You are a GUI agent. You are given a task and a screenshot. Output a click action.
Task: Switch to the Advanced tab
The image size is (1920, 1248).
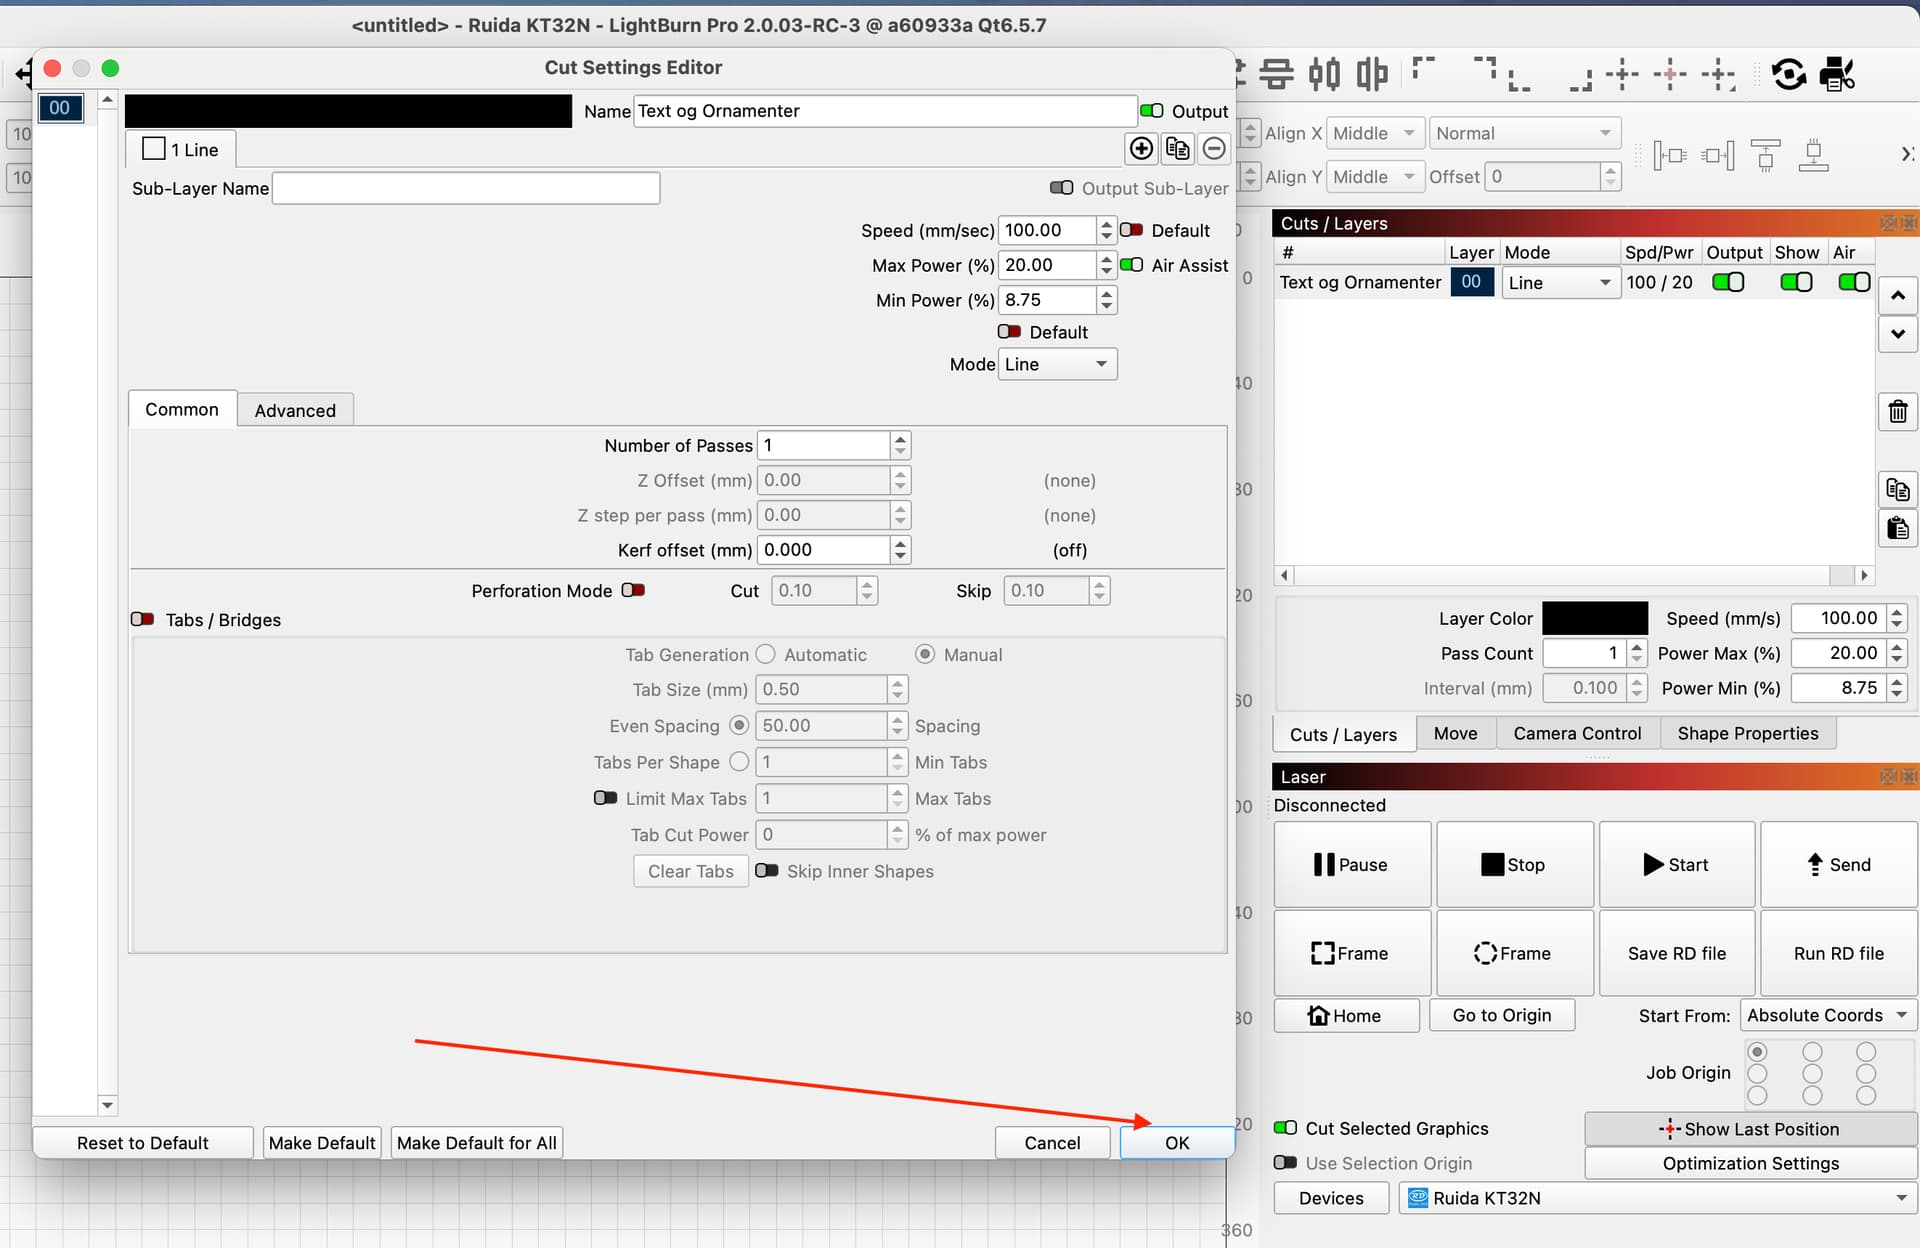pyautogui.click(x=295, y=410)
